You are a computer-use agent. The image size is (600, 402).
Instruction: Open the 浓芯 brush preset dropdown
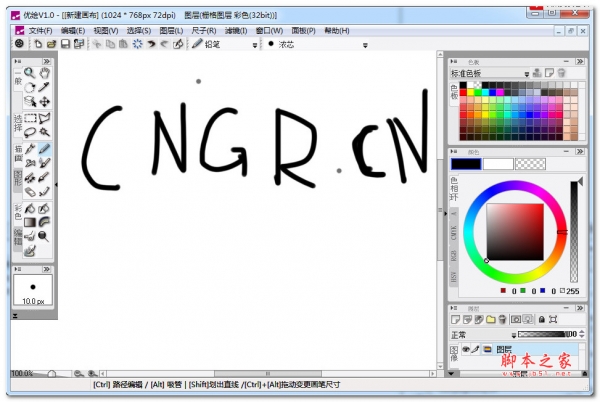365,45
